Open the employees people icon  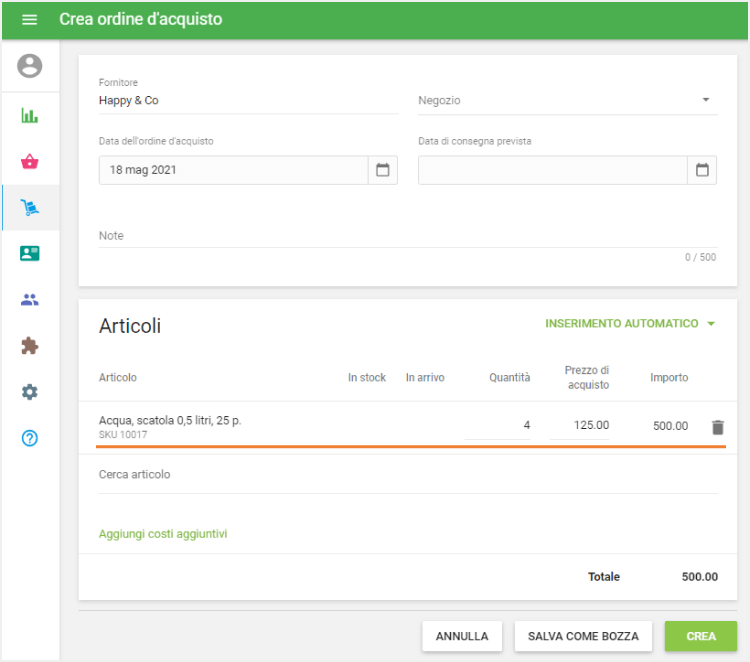[30, 300]
